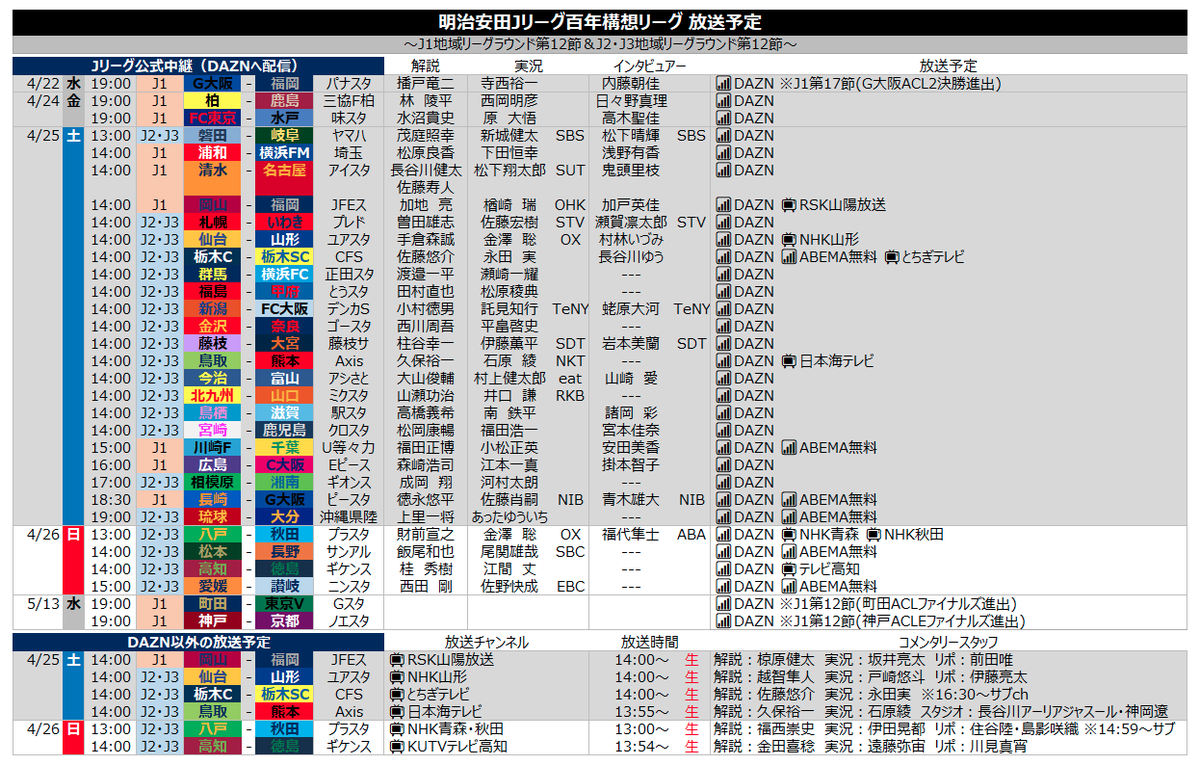1200x765 pixels.
Task: Click the 18:30 kickoff time cell
Action: point(110,499)
